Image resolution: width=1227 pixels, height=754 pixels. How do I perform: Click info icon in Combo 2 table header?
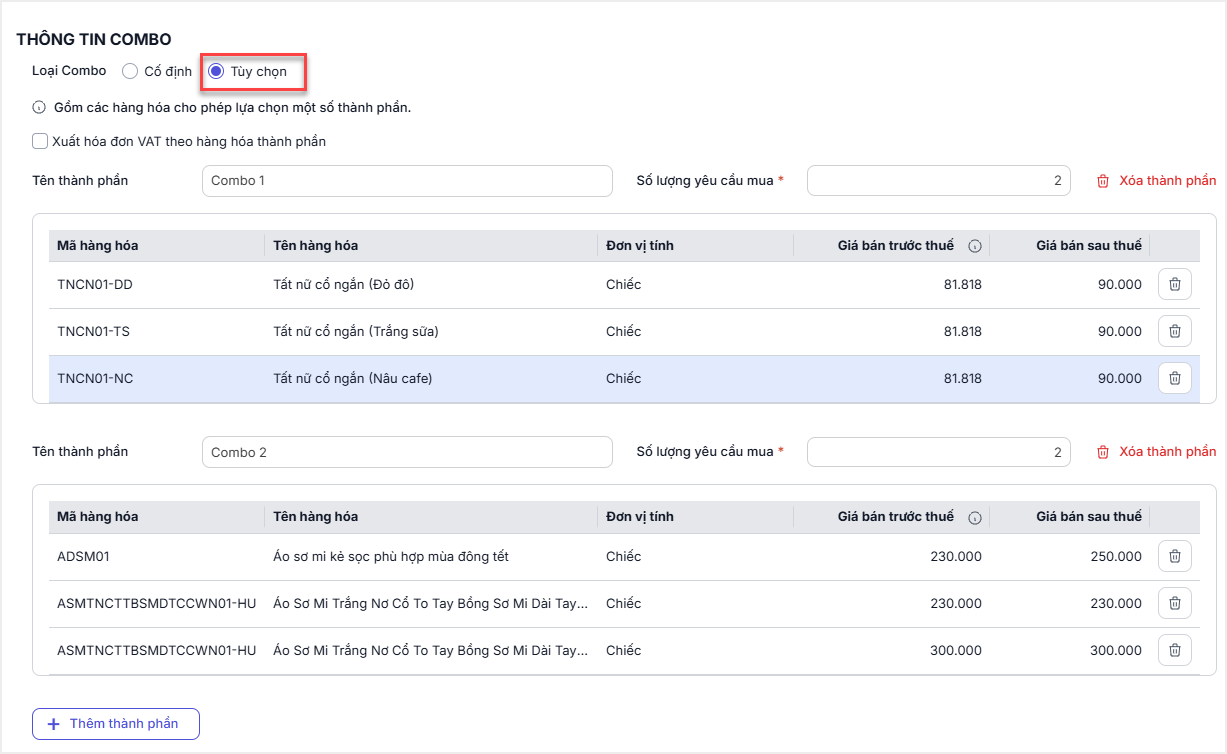pos(975,518)
